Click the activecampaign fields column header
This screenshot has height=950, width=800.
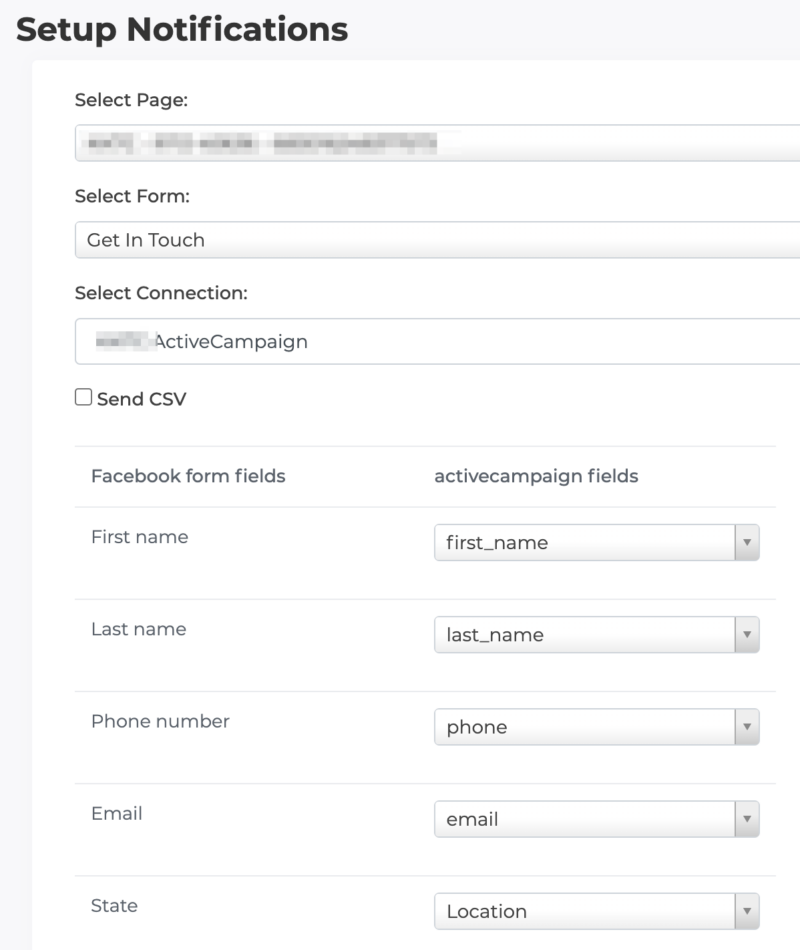[x=536, y=476]
